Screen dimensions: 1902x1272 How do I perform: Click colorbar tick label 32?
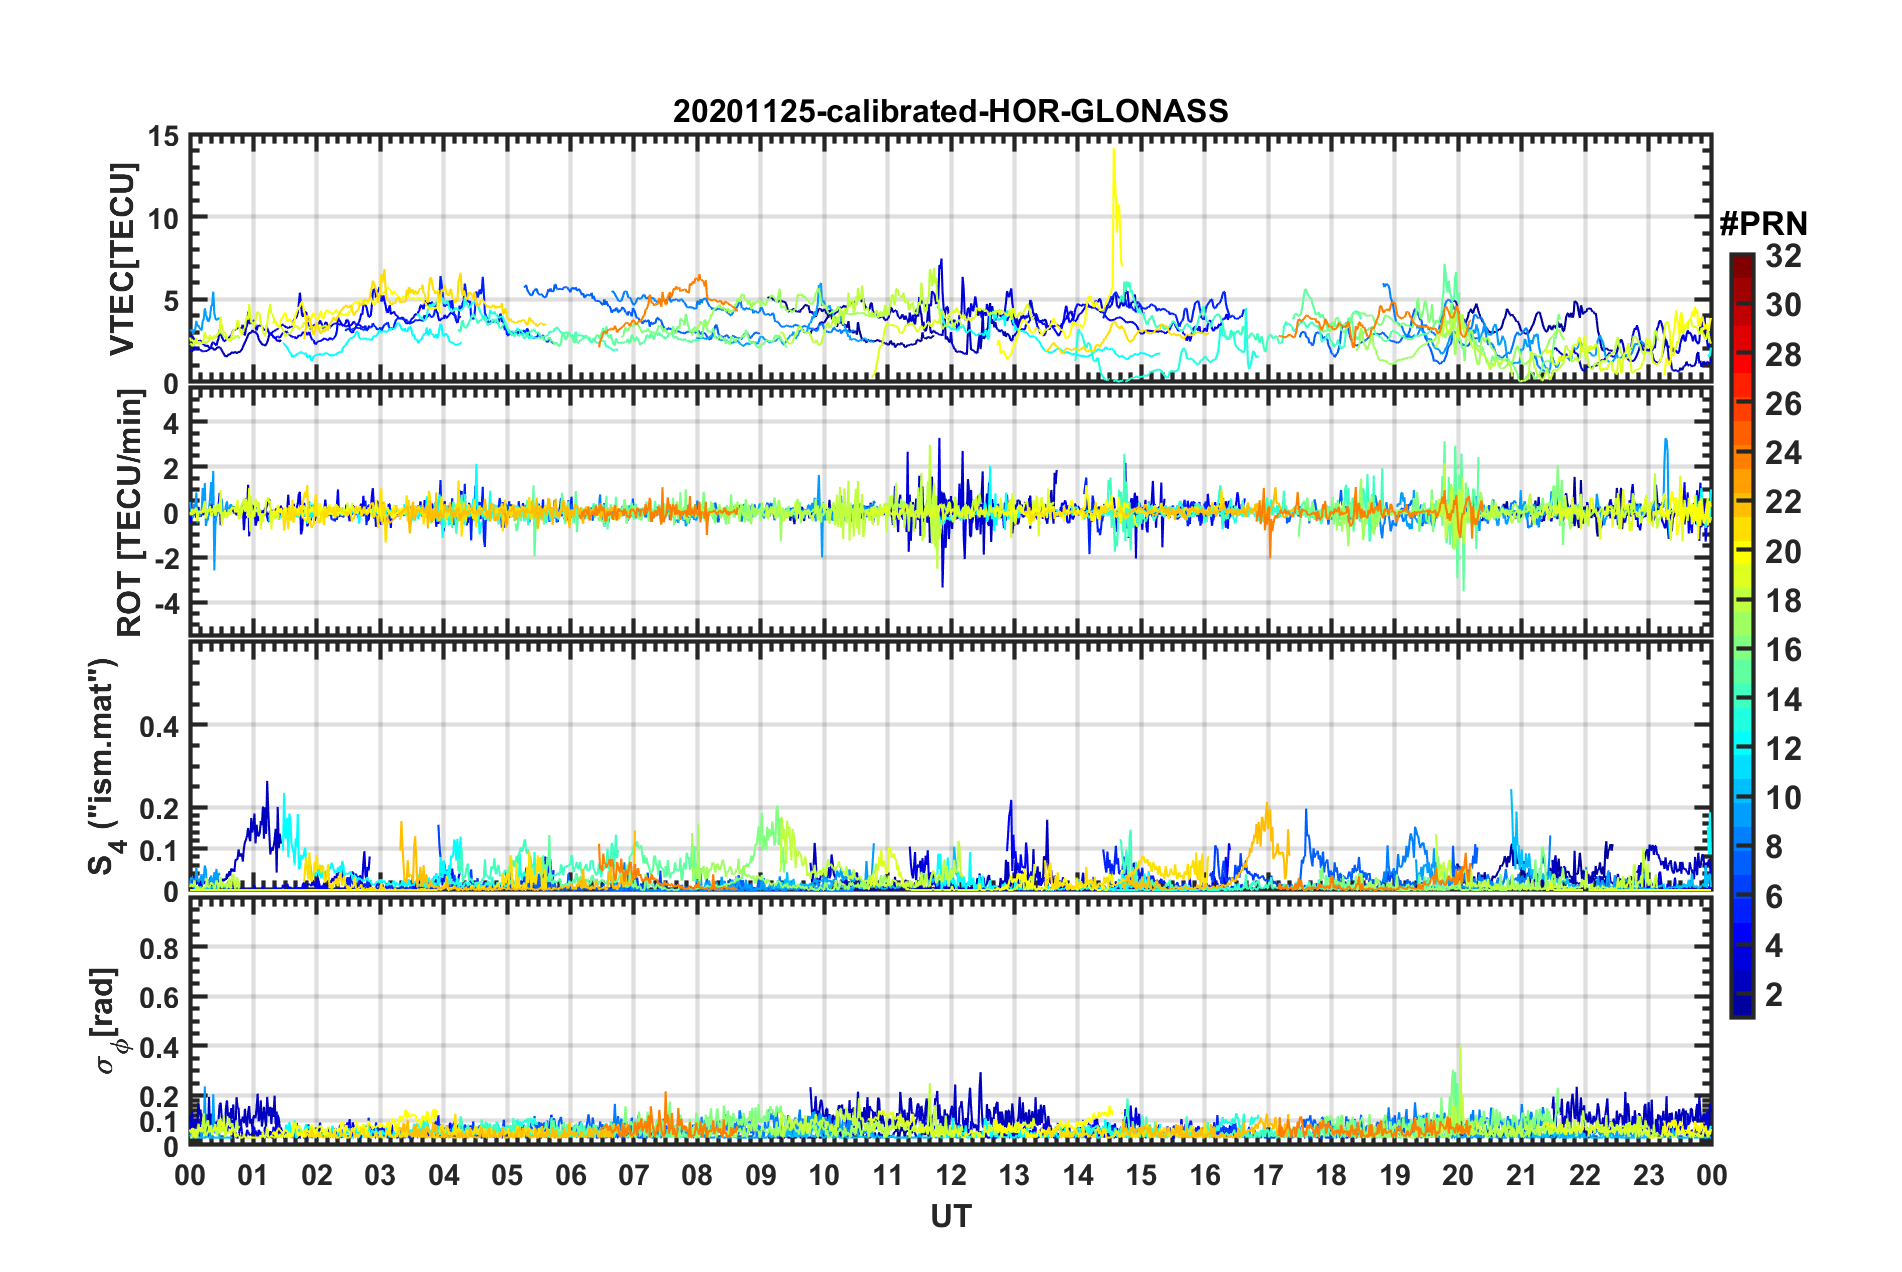[x=1783, y=256]
